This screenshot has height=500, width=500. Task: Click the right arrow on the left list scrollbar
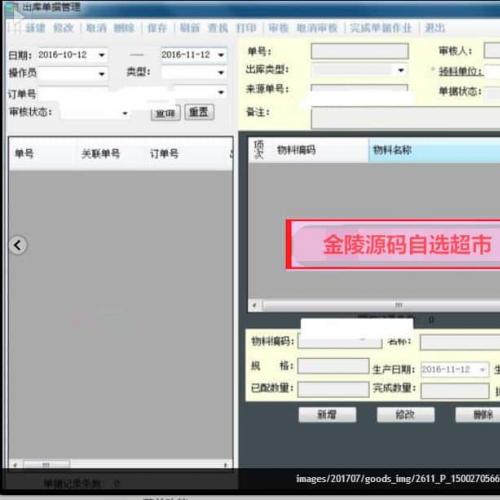coord(226,464)
